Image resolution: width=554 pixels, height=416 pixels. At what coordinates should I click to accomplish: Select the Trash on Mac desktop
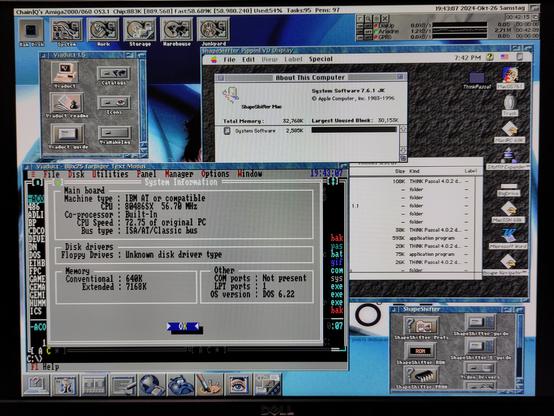pos(509,105)
